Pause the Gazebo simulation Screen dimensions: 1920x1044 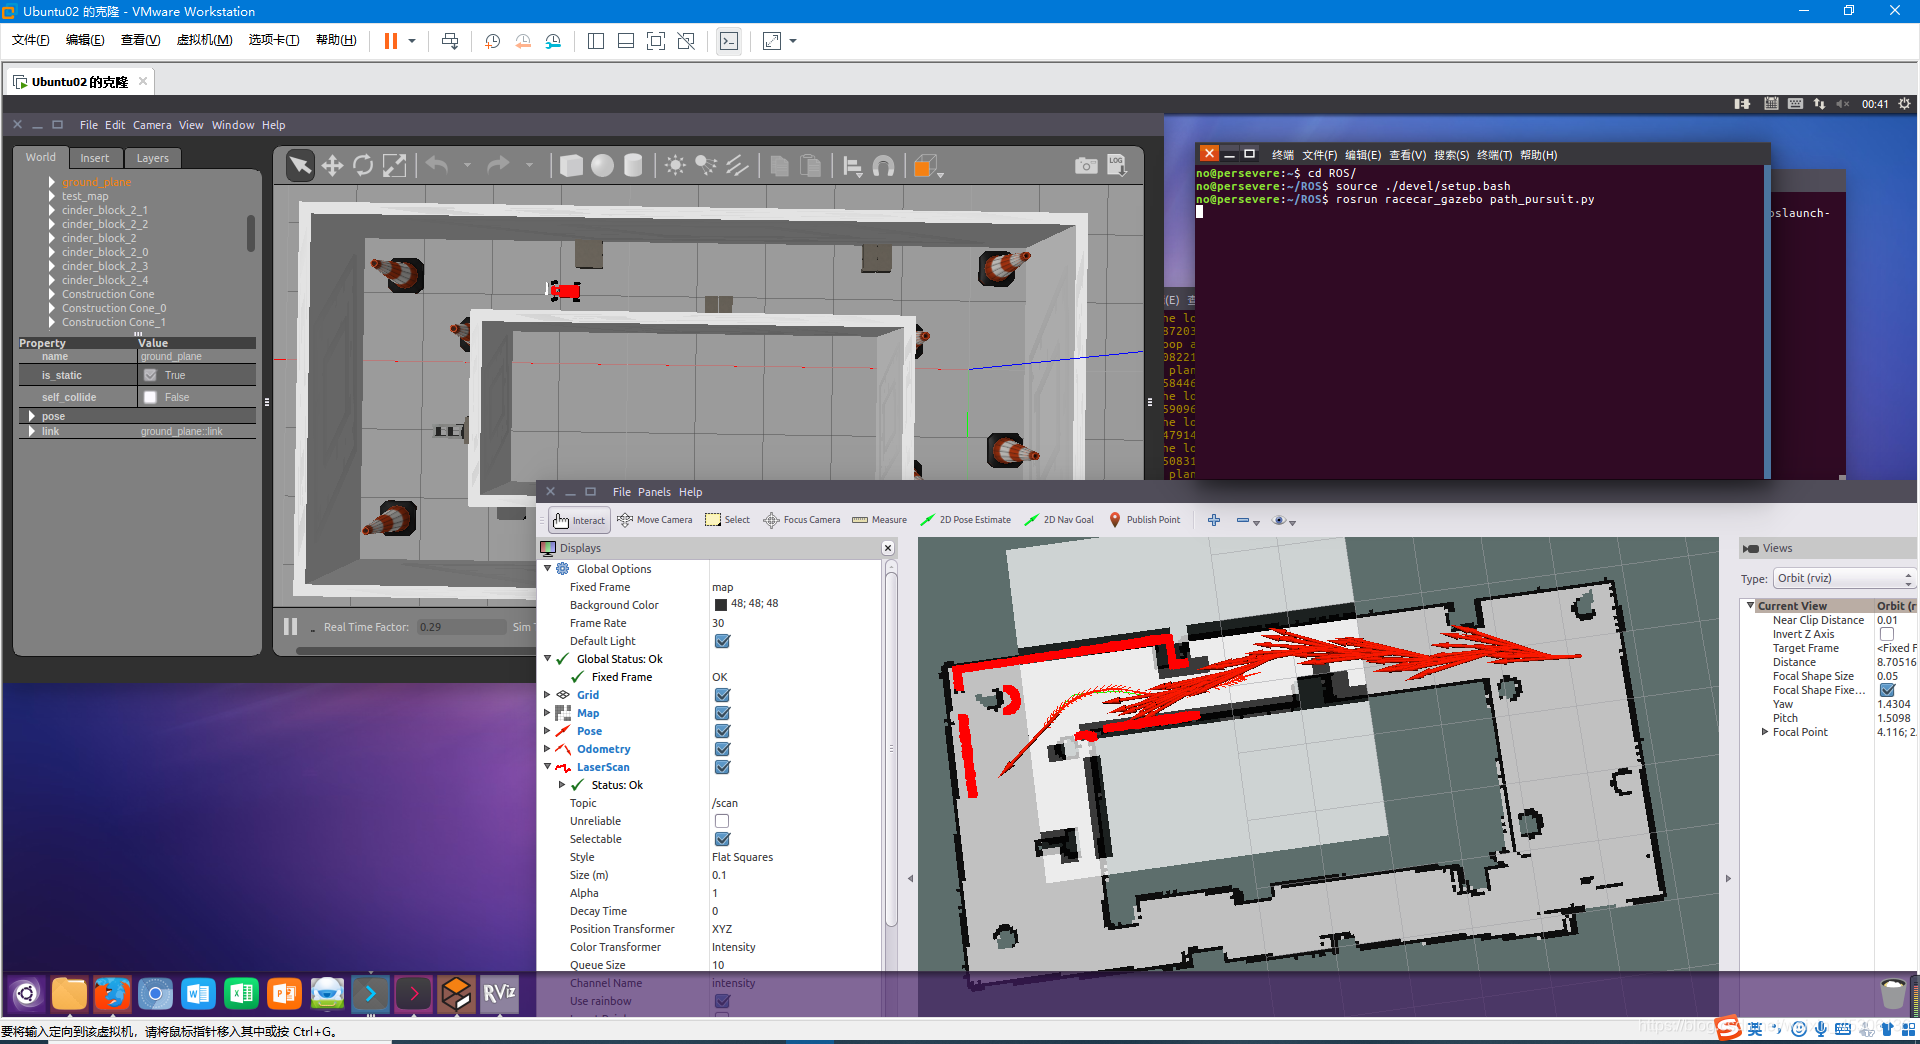point(290,626)
